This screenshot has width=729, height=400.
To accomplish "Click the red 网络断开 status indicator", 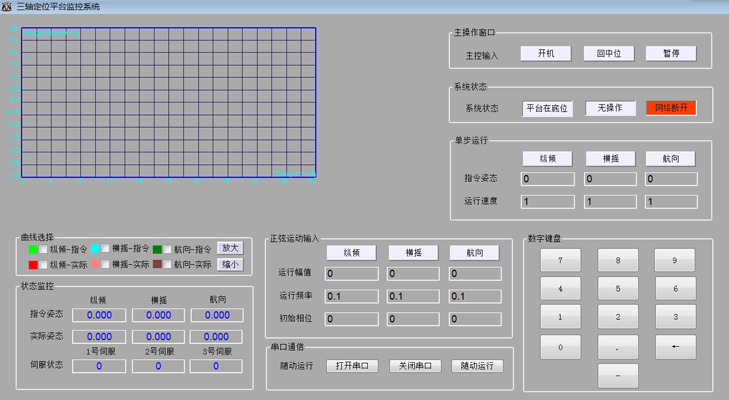I will (x=670, y=108).
